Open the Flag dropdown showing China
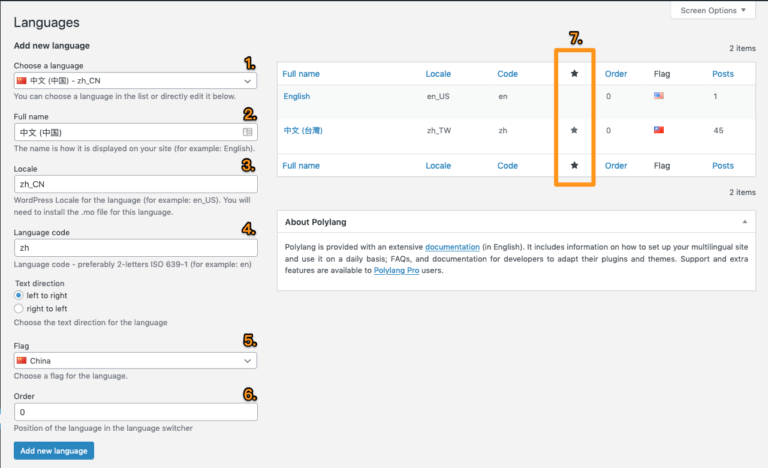This screenshot has width=768, height=468. click(135, 360)
